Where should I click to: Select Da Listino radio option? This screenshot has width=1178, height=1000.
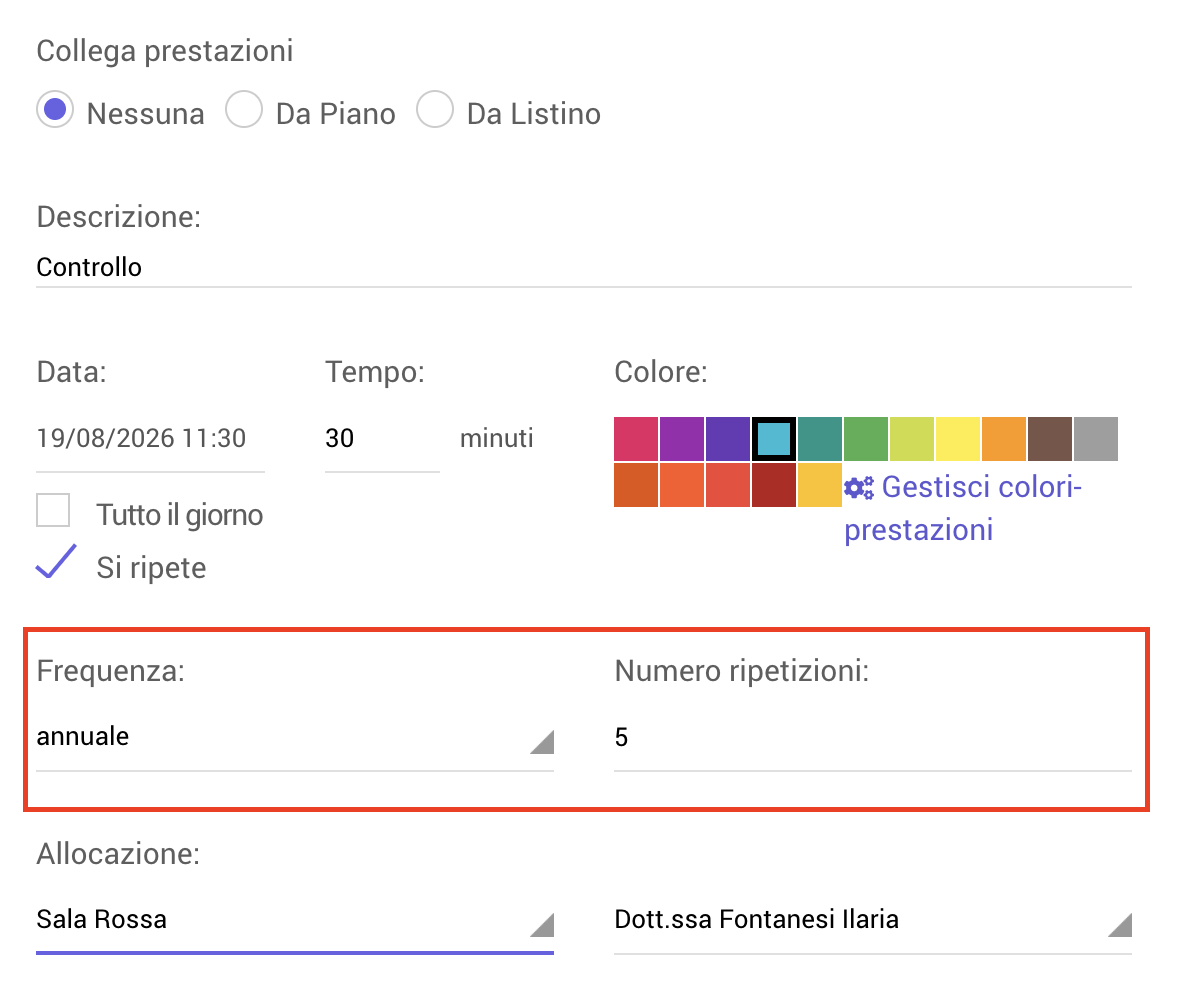(435, 110)
